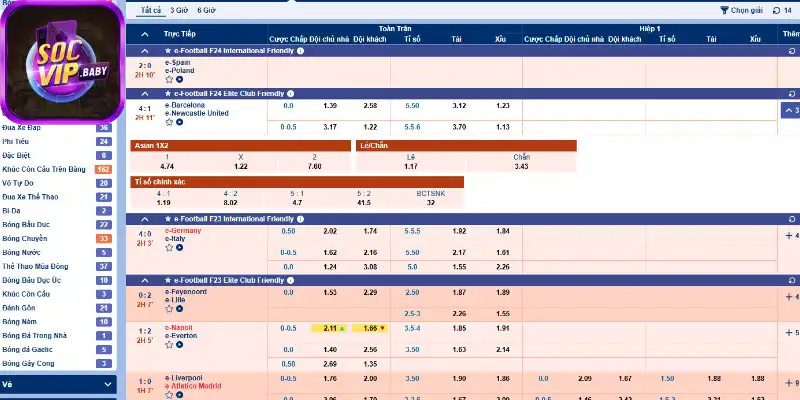The height and width of the screenshot is (400, 800).
Task: Collapse the e-Football F23 Elite Club Friendly league
Action: [x=144, y=280]
